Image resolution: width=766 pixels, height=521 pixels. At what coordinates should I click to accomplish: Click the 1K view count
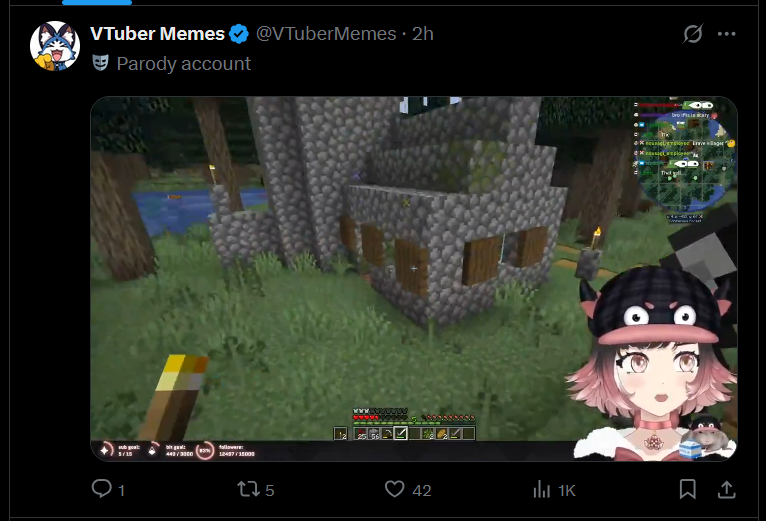pyautogui.click(x=567, y=490)
